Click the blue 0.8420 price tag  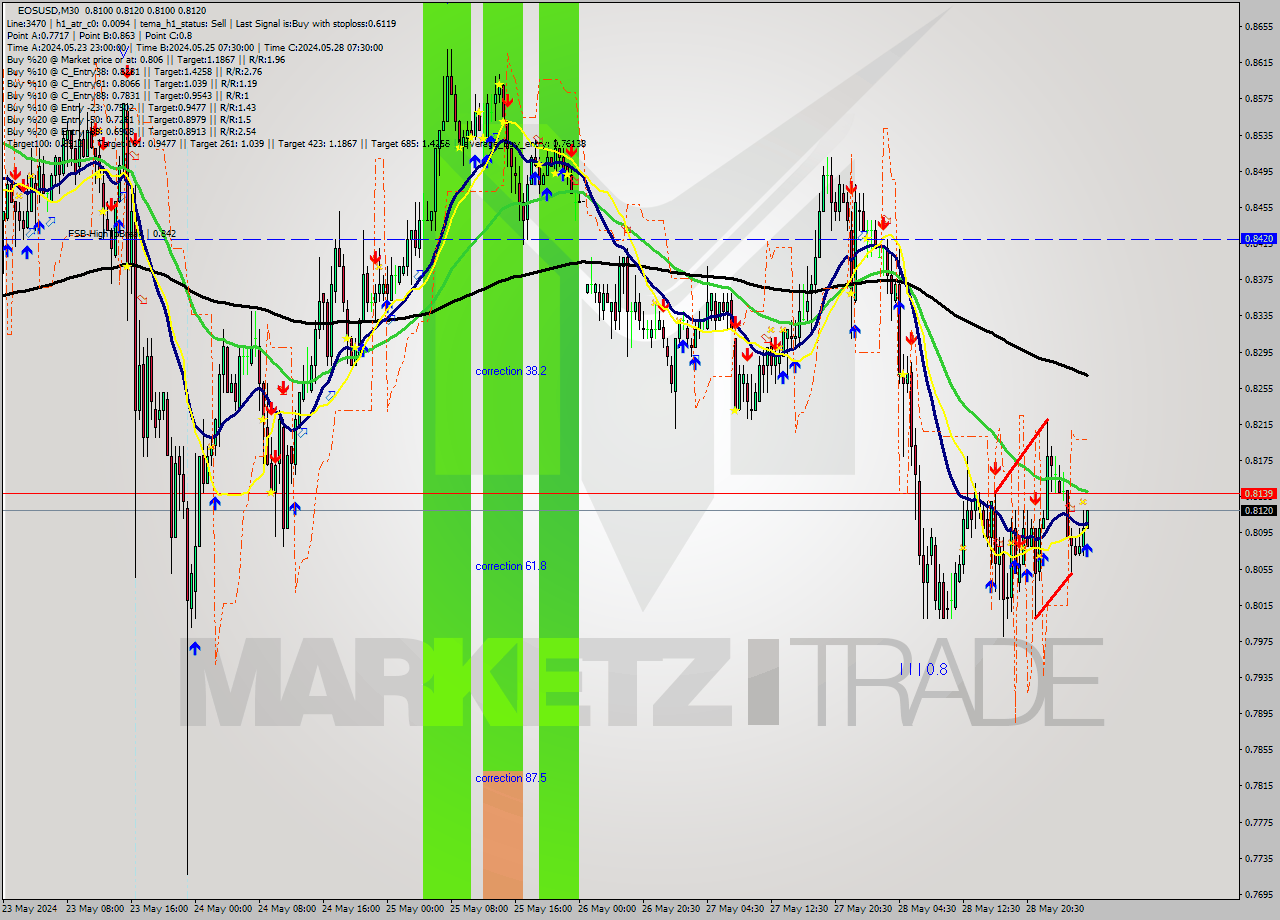(x=1258, y=239)
